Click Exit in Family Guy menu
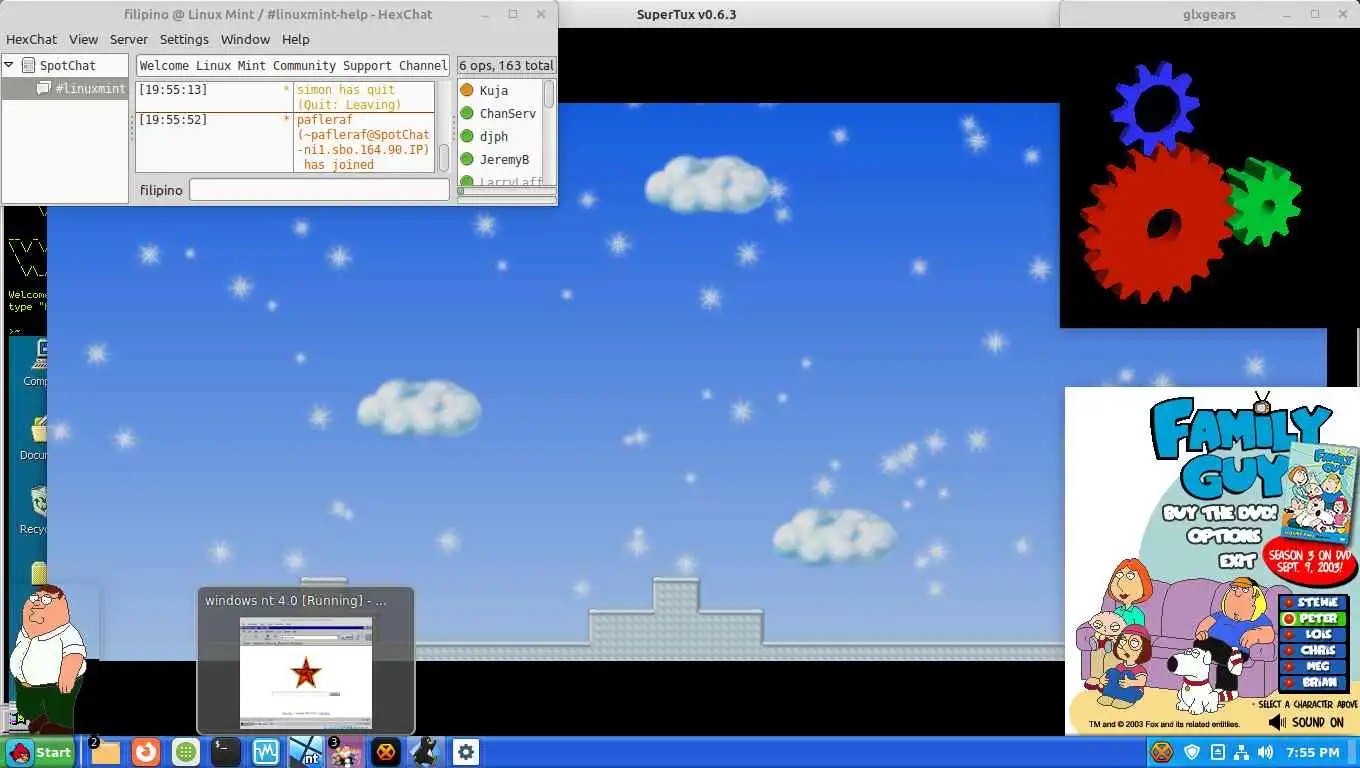Screen dimensions: 1360x768 click(1237, 561)
